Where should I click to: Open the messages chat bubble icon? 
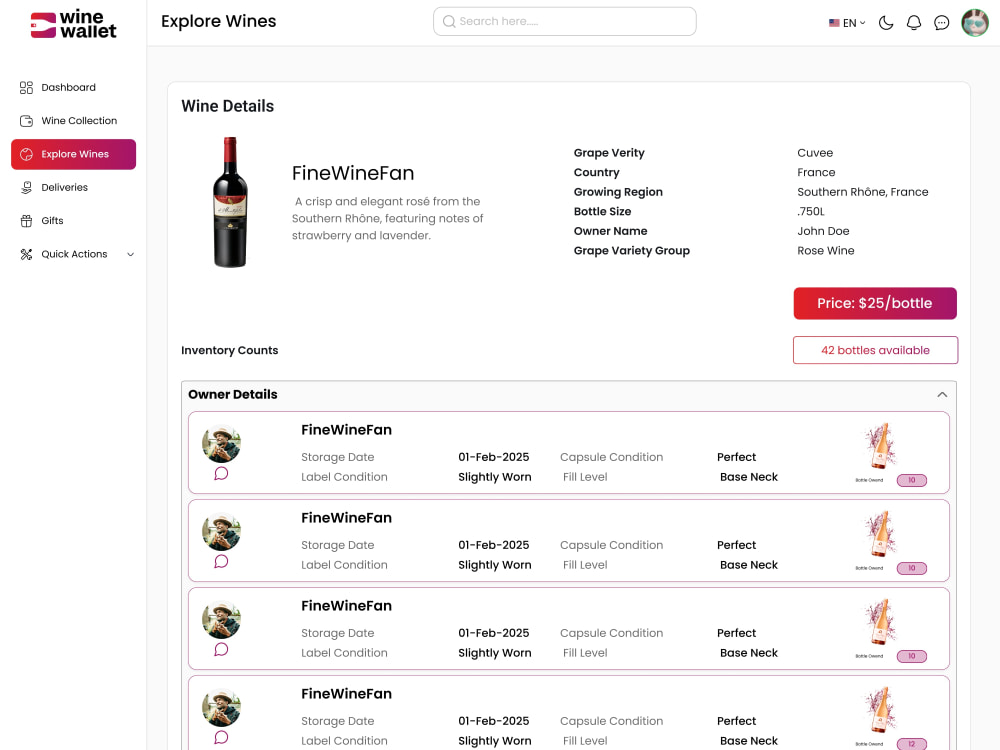(x=941, y=23)
